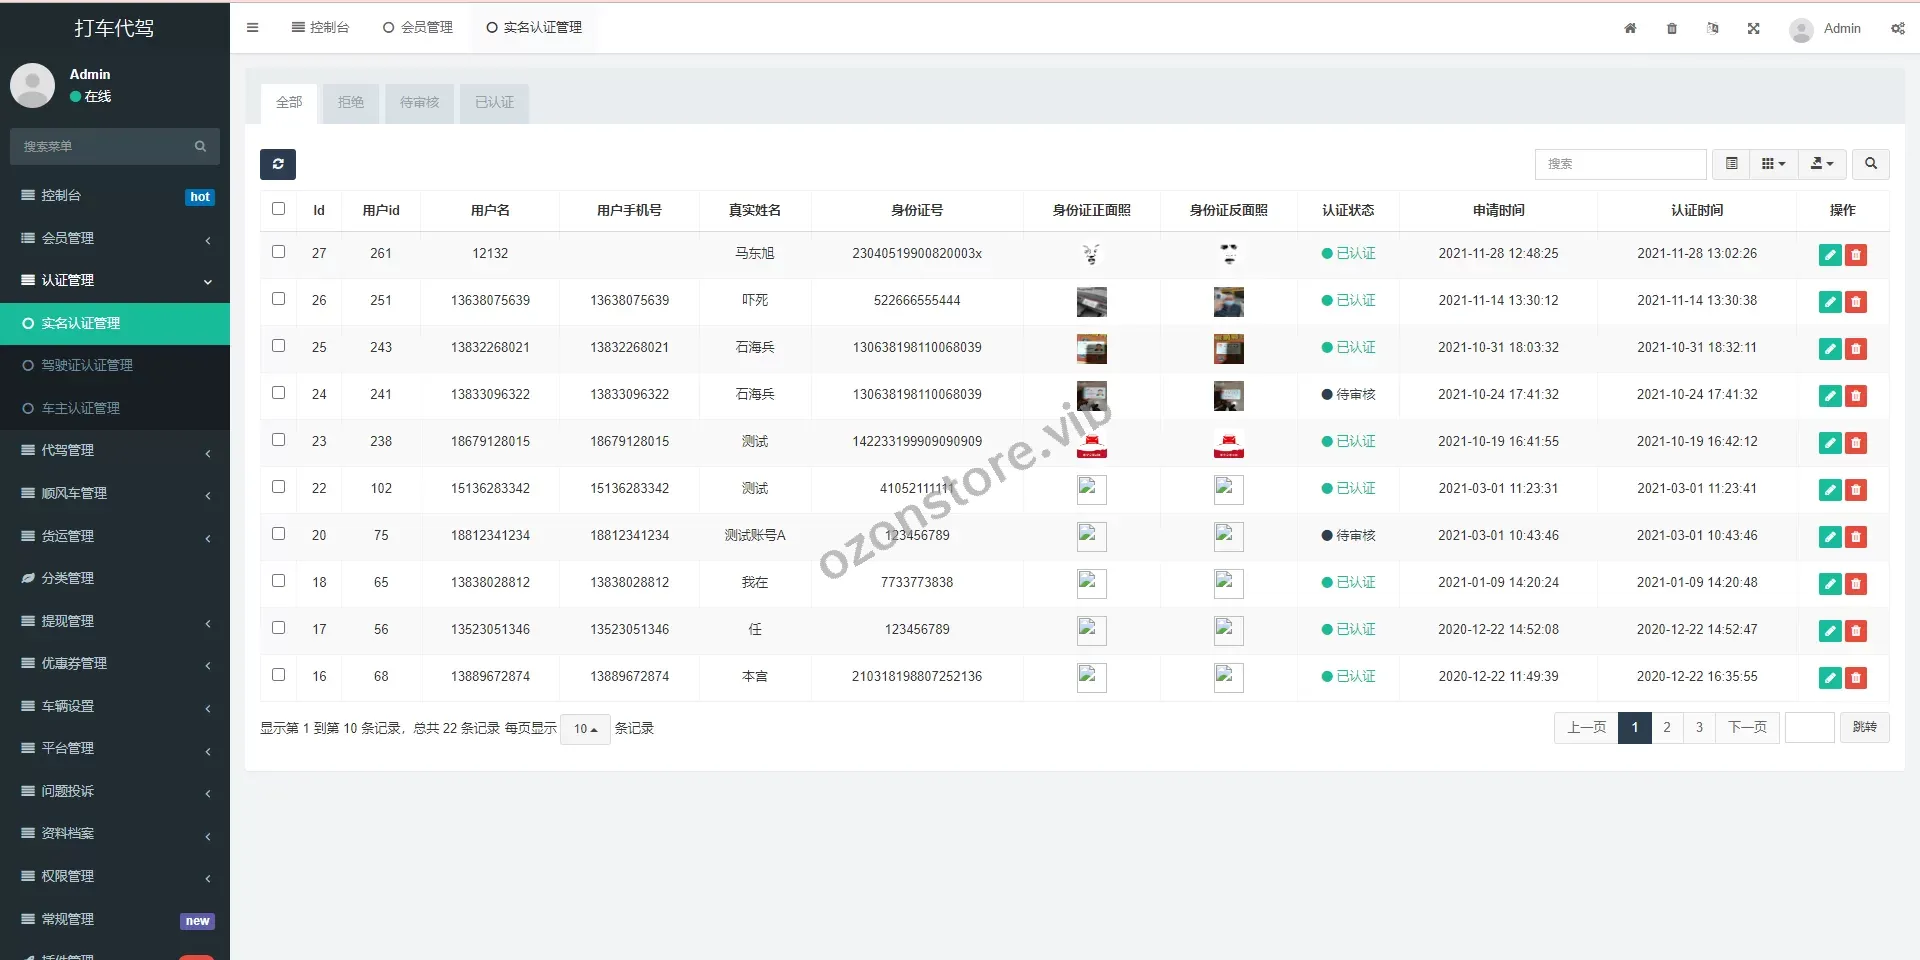Toggle fullscreen mode icon
This screenshot has width=1920, height=960.
[1753, 28]
